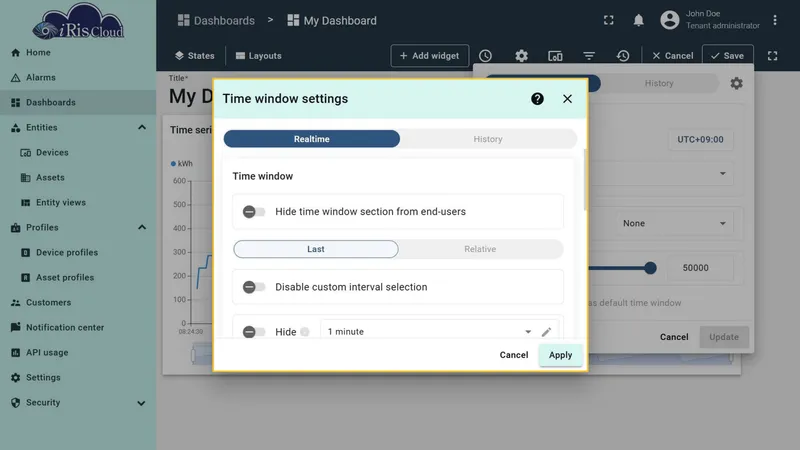The image size is (800, 450).
Task: Click My Dashboard breadcrumb
Action: pyautogui.click(x=332, y=20)
